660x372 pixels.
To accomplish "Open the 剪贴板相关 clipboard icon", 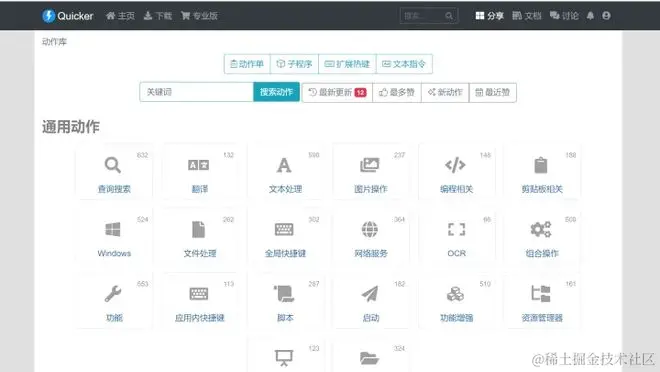I will [541, 165].
